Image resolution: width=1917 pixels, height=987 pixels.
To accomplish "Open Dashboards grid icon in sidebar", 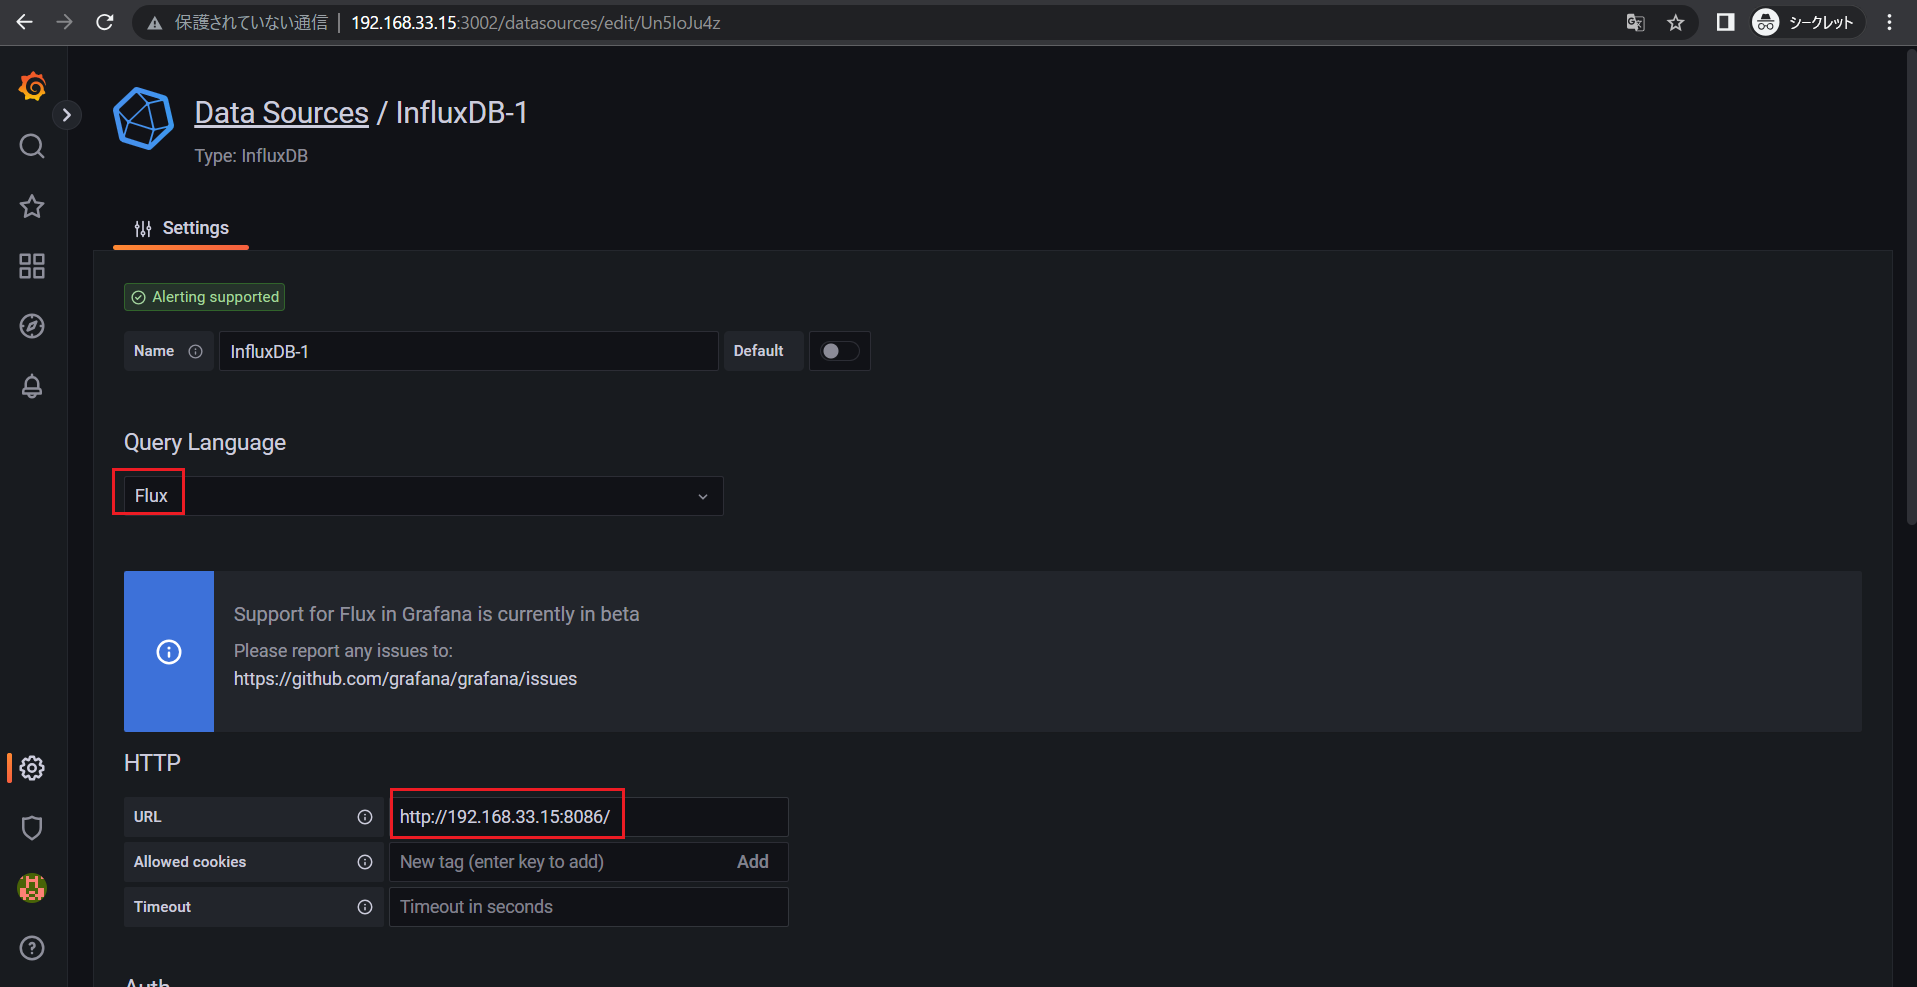I will click(32, 266).
